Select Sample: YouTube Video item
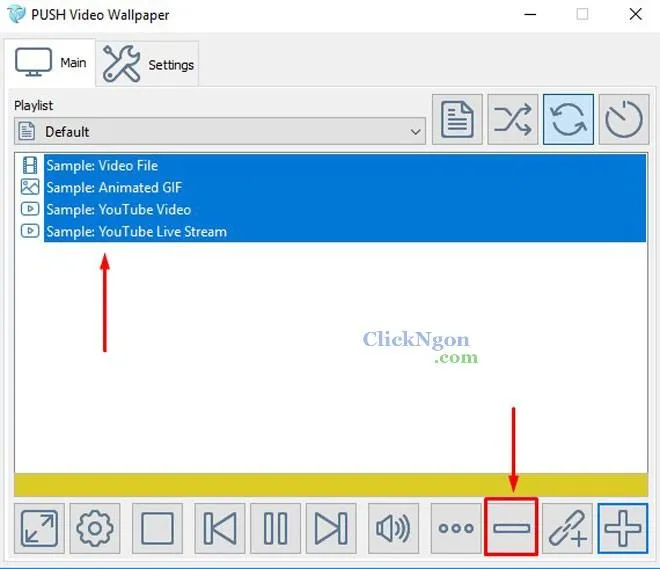 (x=345, y=209)
